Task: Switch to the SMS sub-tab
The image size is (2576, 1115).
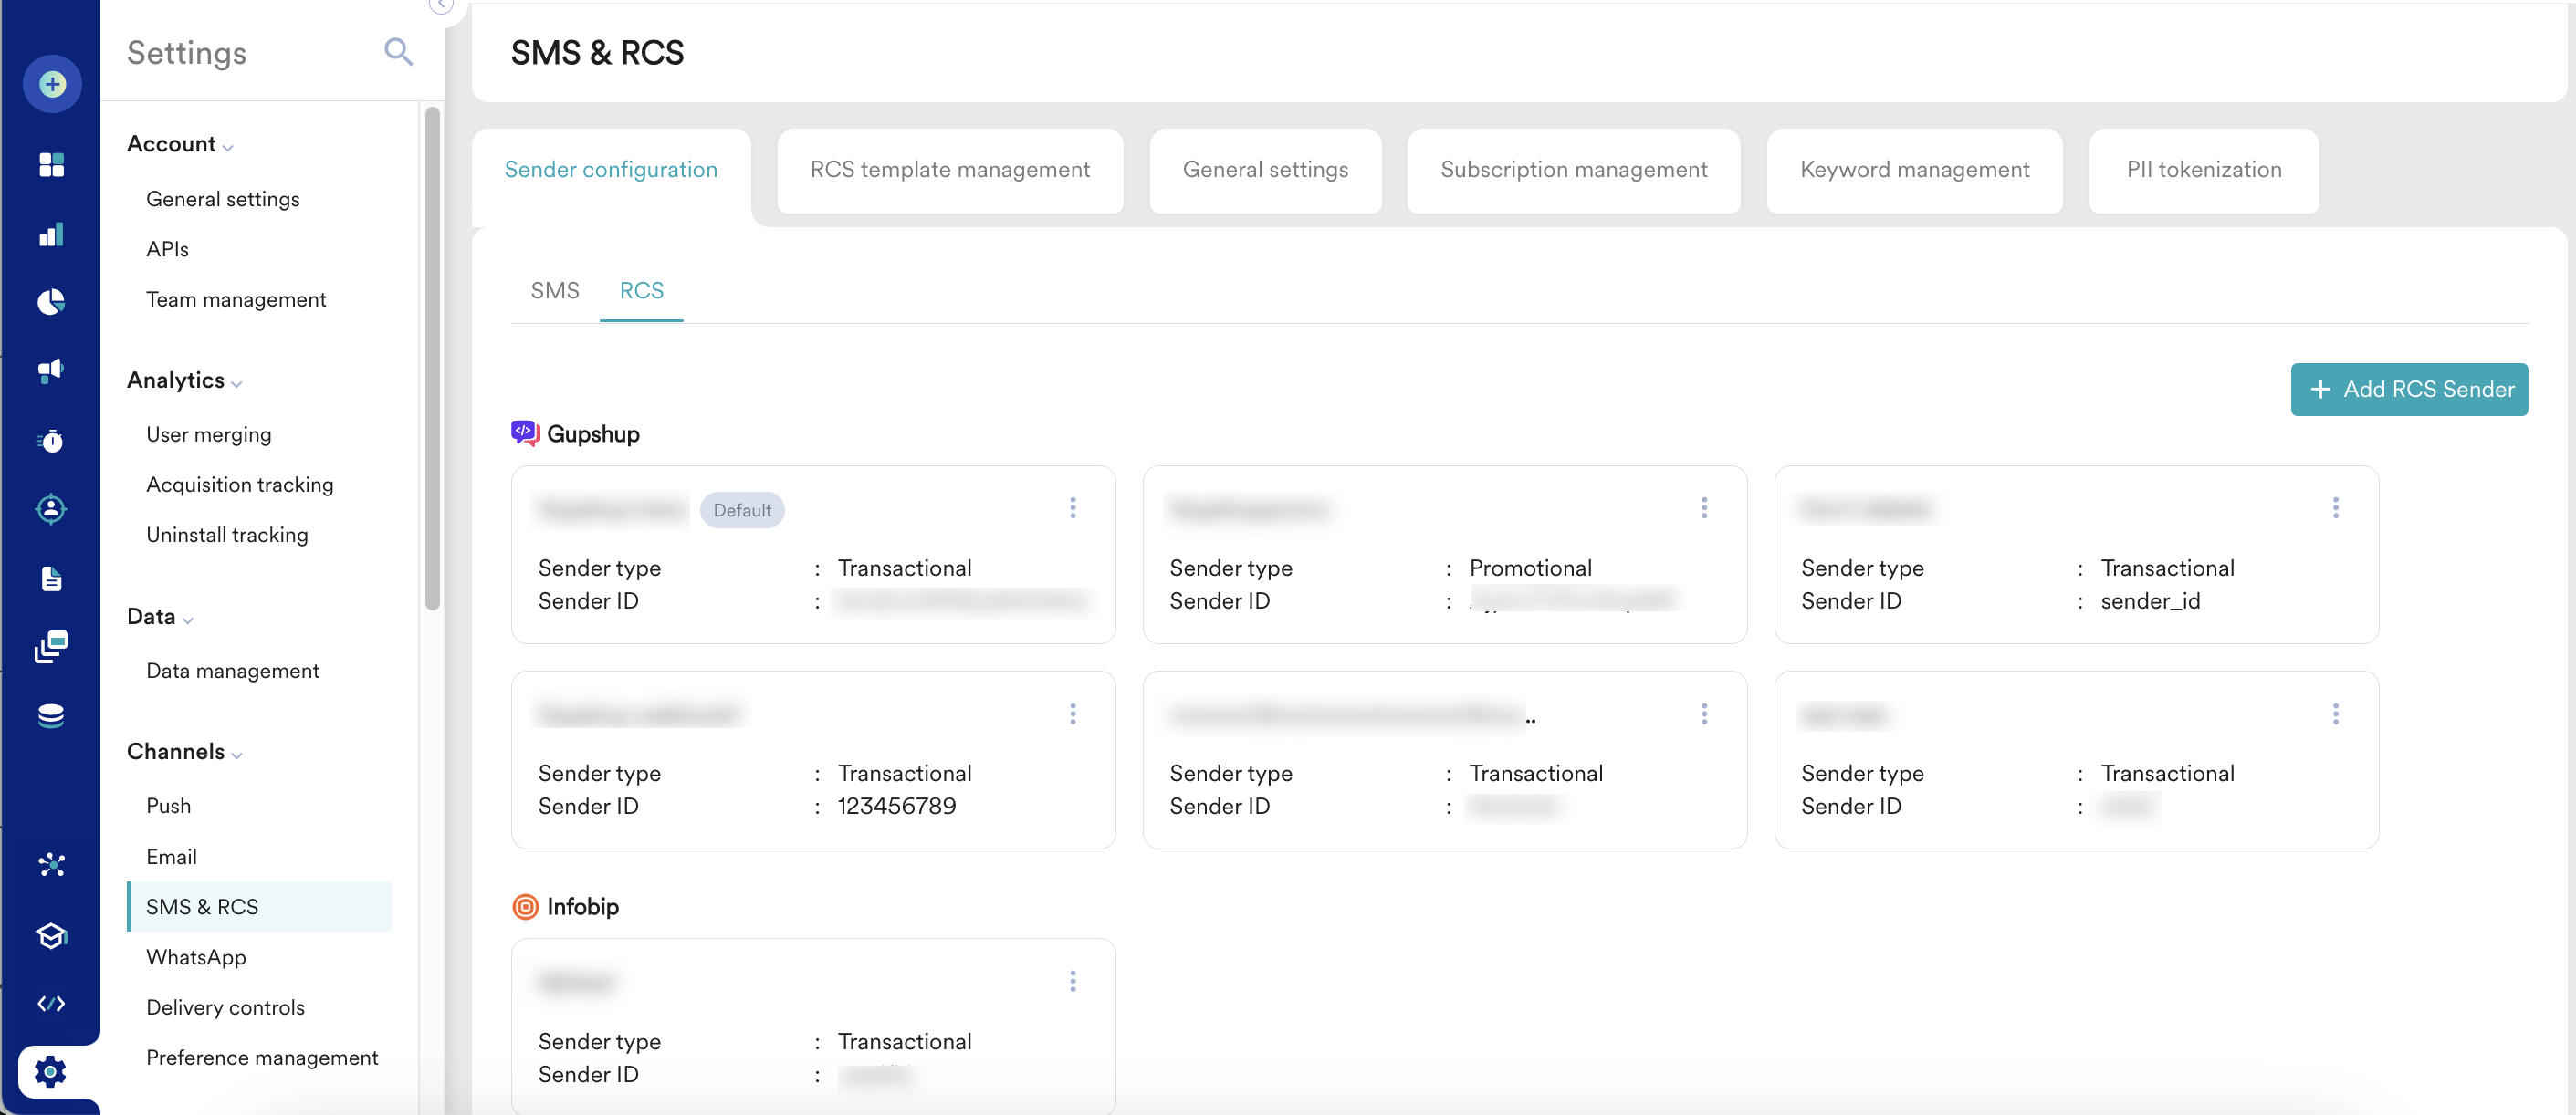Action: (x=554, y=291)
